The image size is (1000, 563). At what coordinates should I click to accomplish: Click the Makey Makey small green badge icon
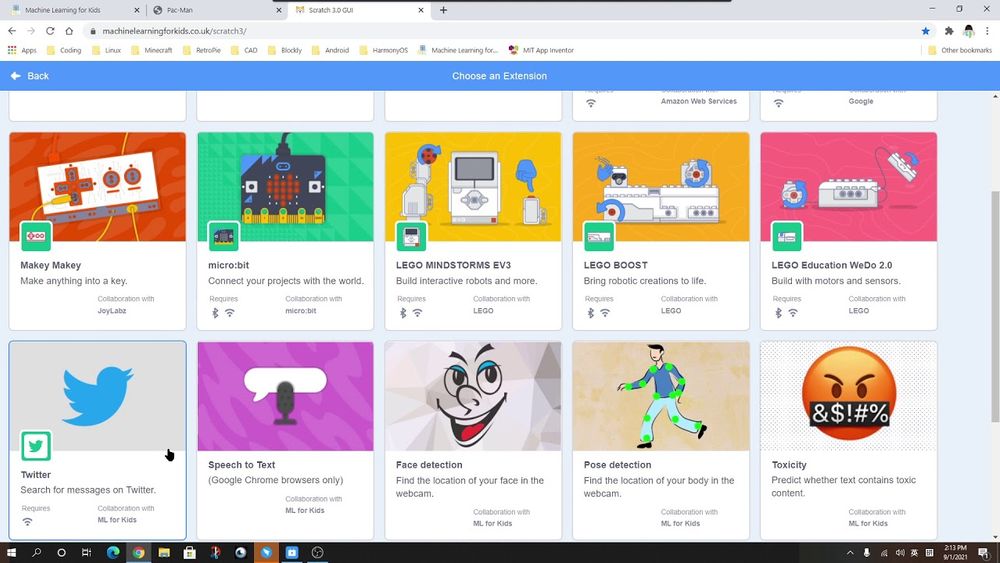36,236
